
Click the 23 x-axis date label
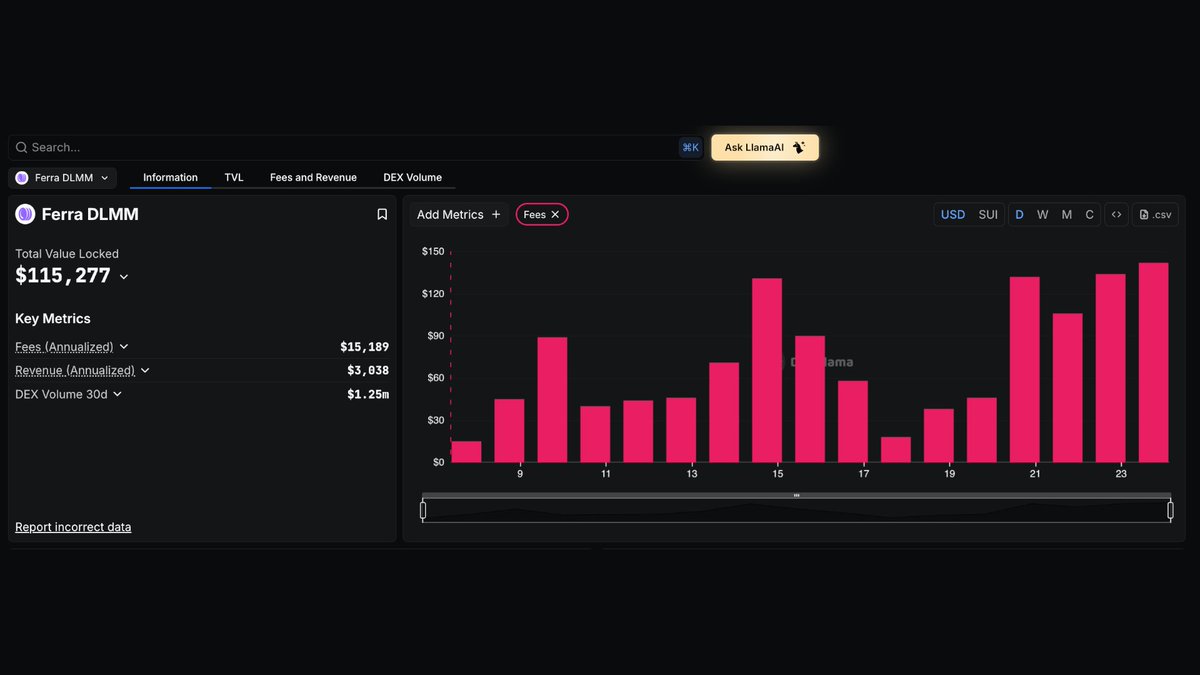[1121, 474]
